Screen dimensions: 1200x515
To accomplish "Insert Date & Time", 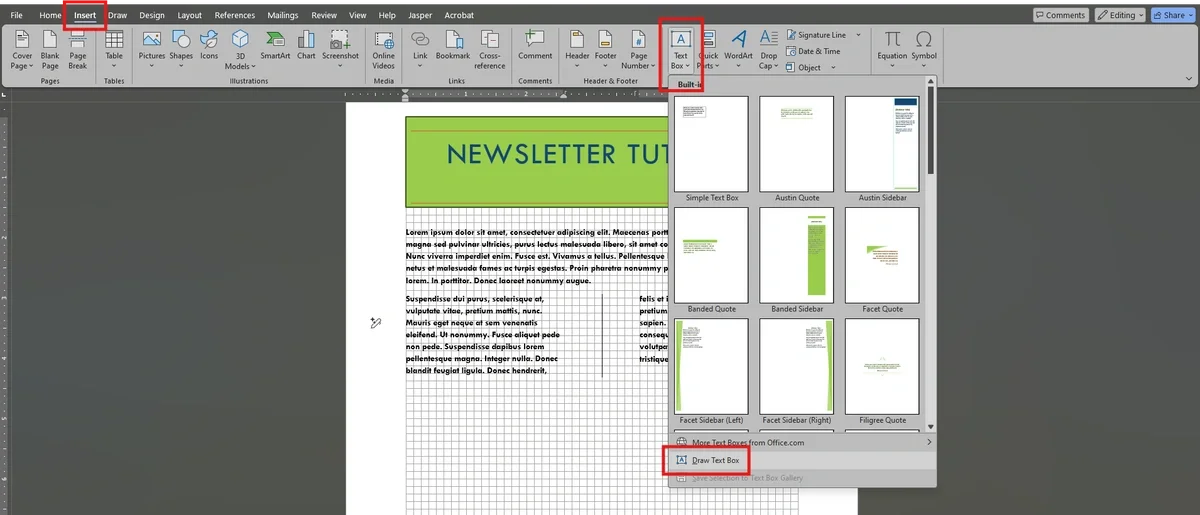I will click(x=812, y=51).
